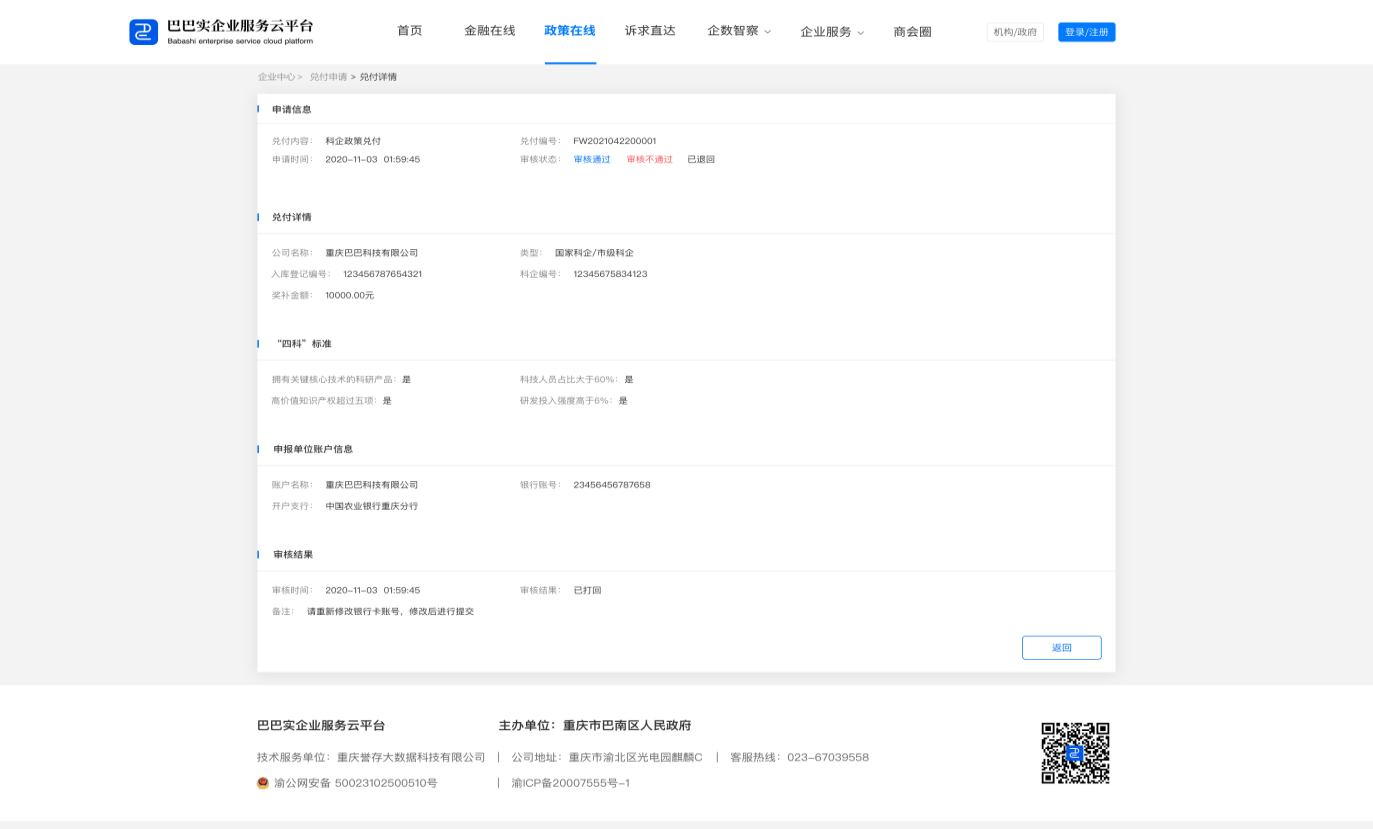Expand the 企数智察 dropdown arrow

768,32
